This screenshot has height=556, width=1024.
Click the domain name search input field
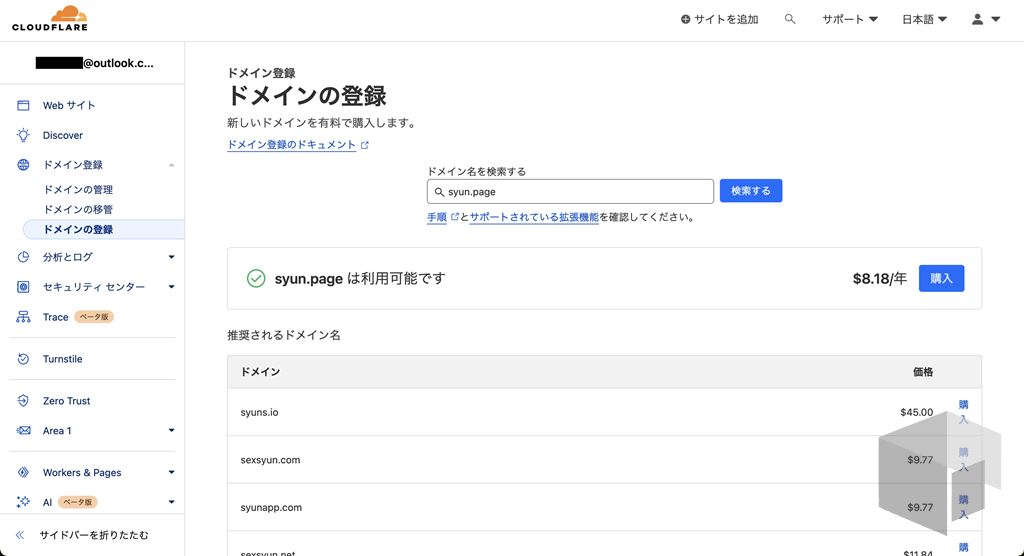[570, 191]
